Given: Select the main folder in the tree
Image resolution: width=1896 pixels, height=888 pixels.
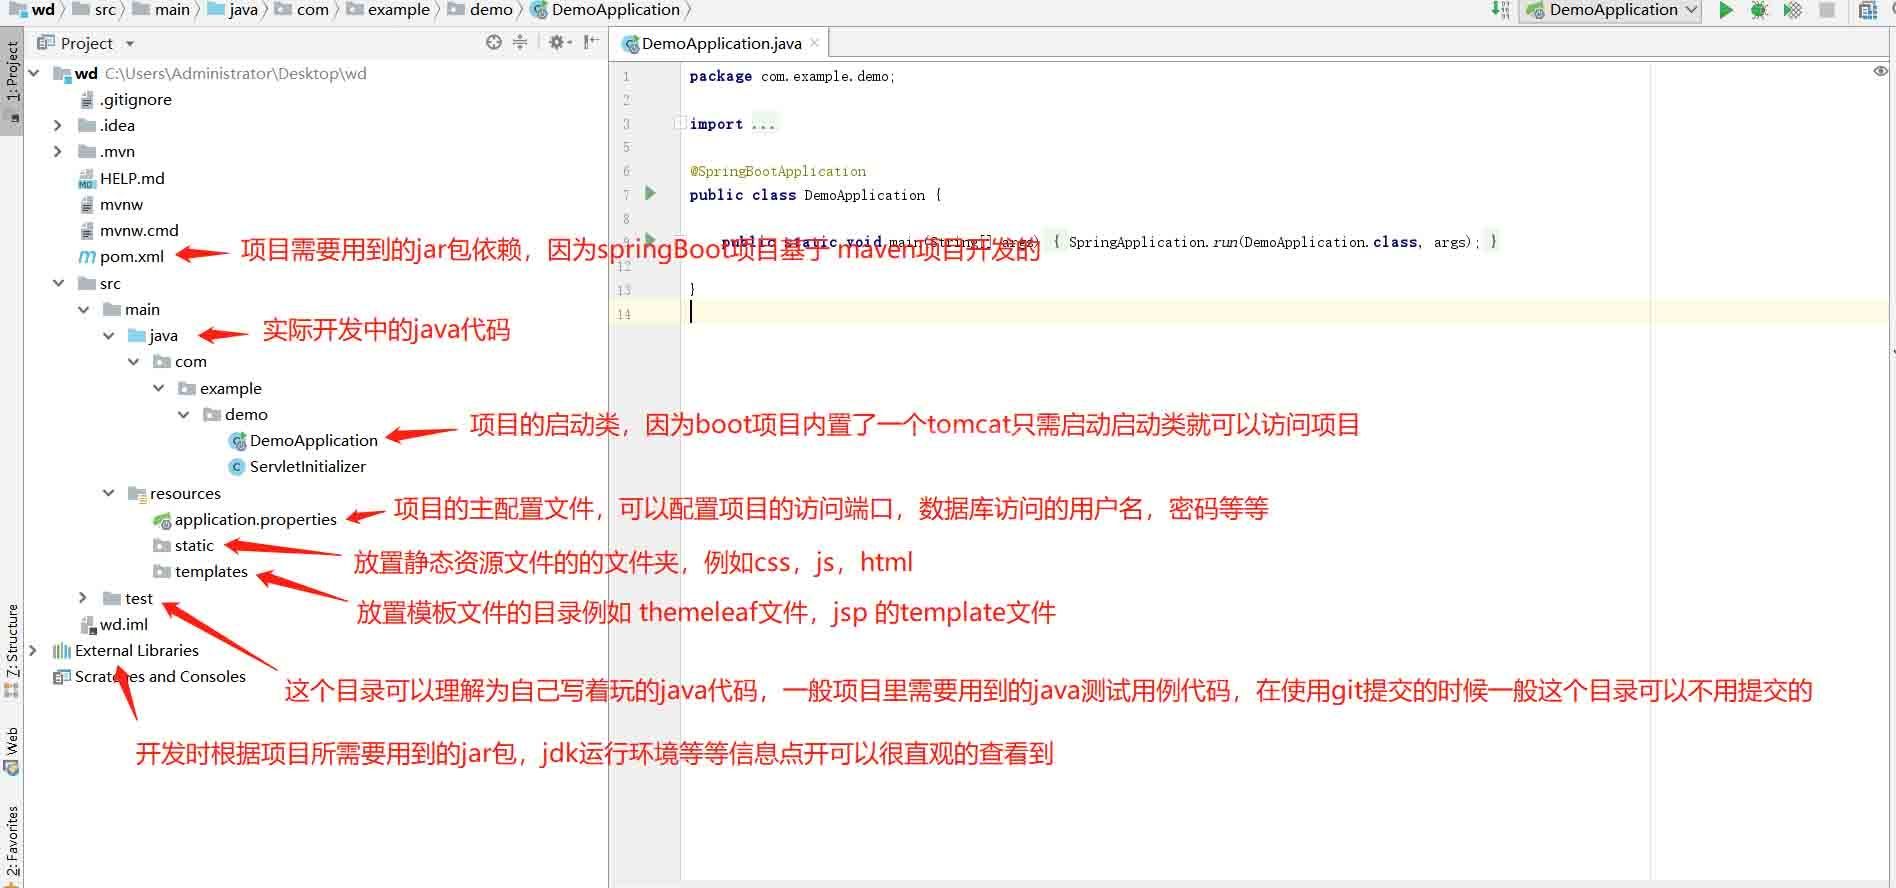Looking at the screenshot, I should [x=142, y=310].
